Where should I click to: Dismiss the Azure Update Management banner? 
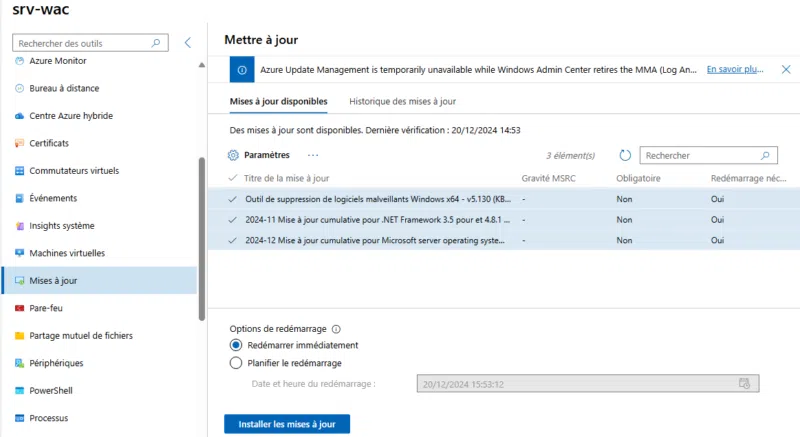pyautogui.click(x=786, y=69)
